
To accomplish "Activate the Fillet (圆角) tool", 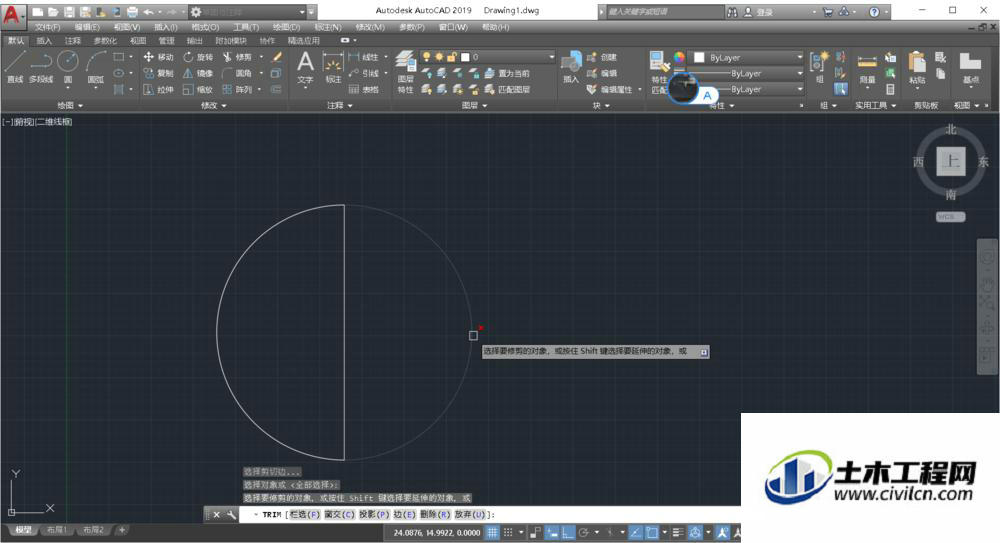I will (237, 73).
